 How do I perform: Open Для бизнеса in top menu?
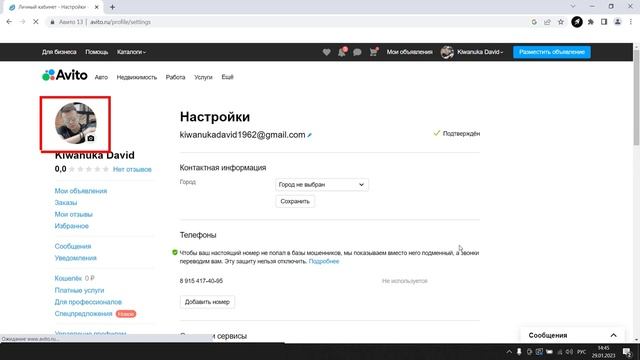(59, 52)
